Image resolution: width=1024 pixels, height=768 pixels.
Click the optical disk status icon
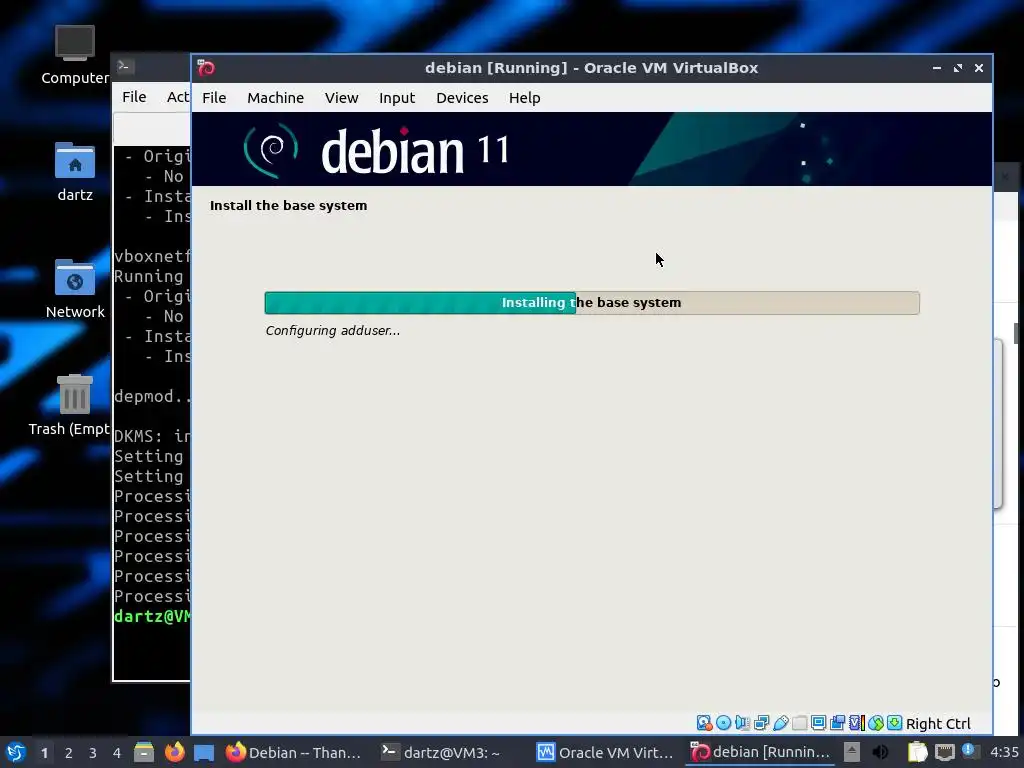click(x=724, y=723)
